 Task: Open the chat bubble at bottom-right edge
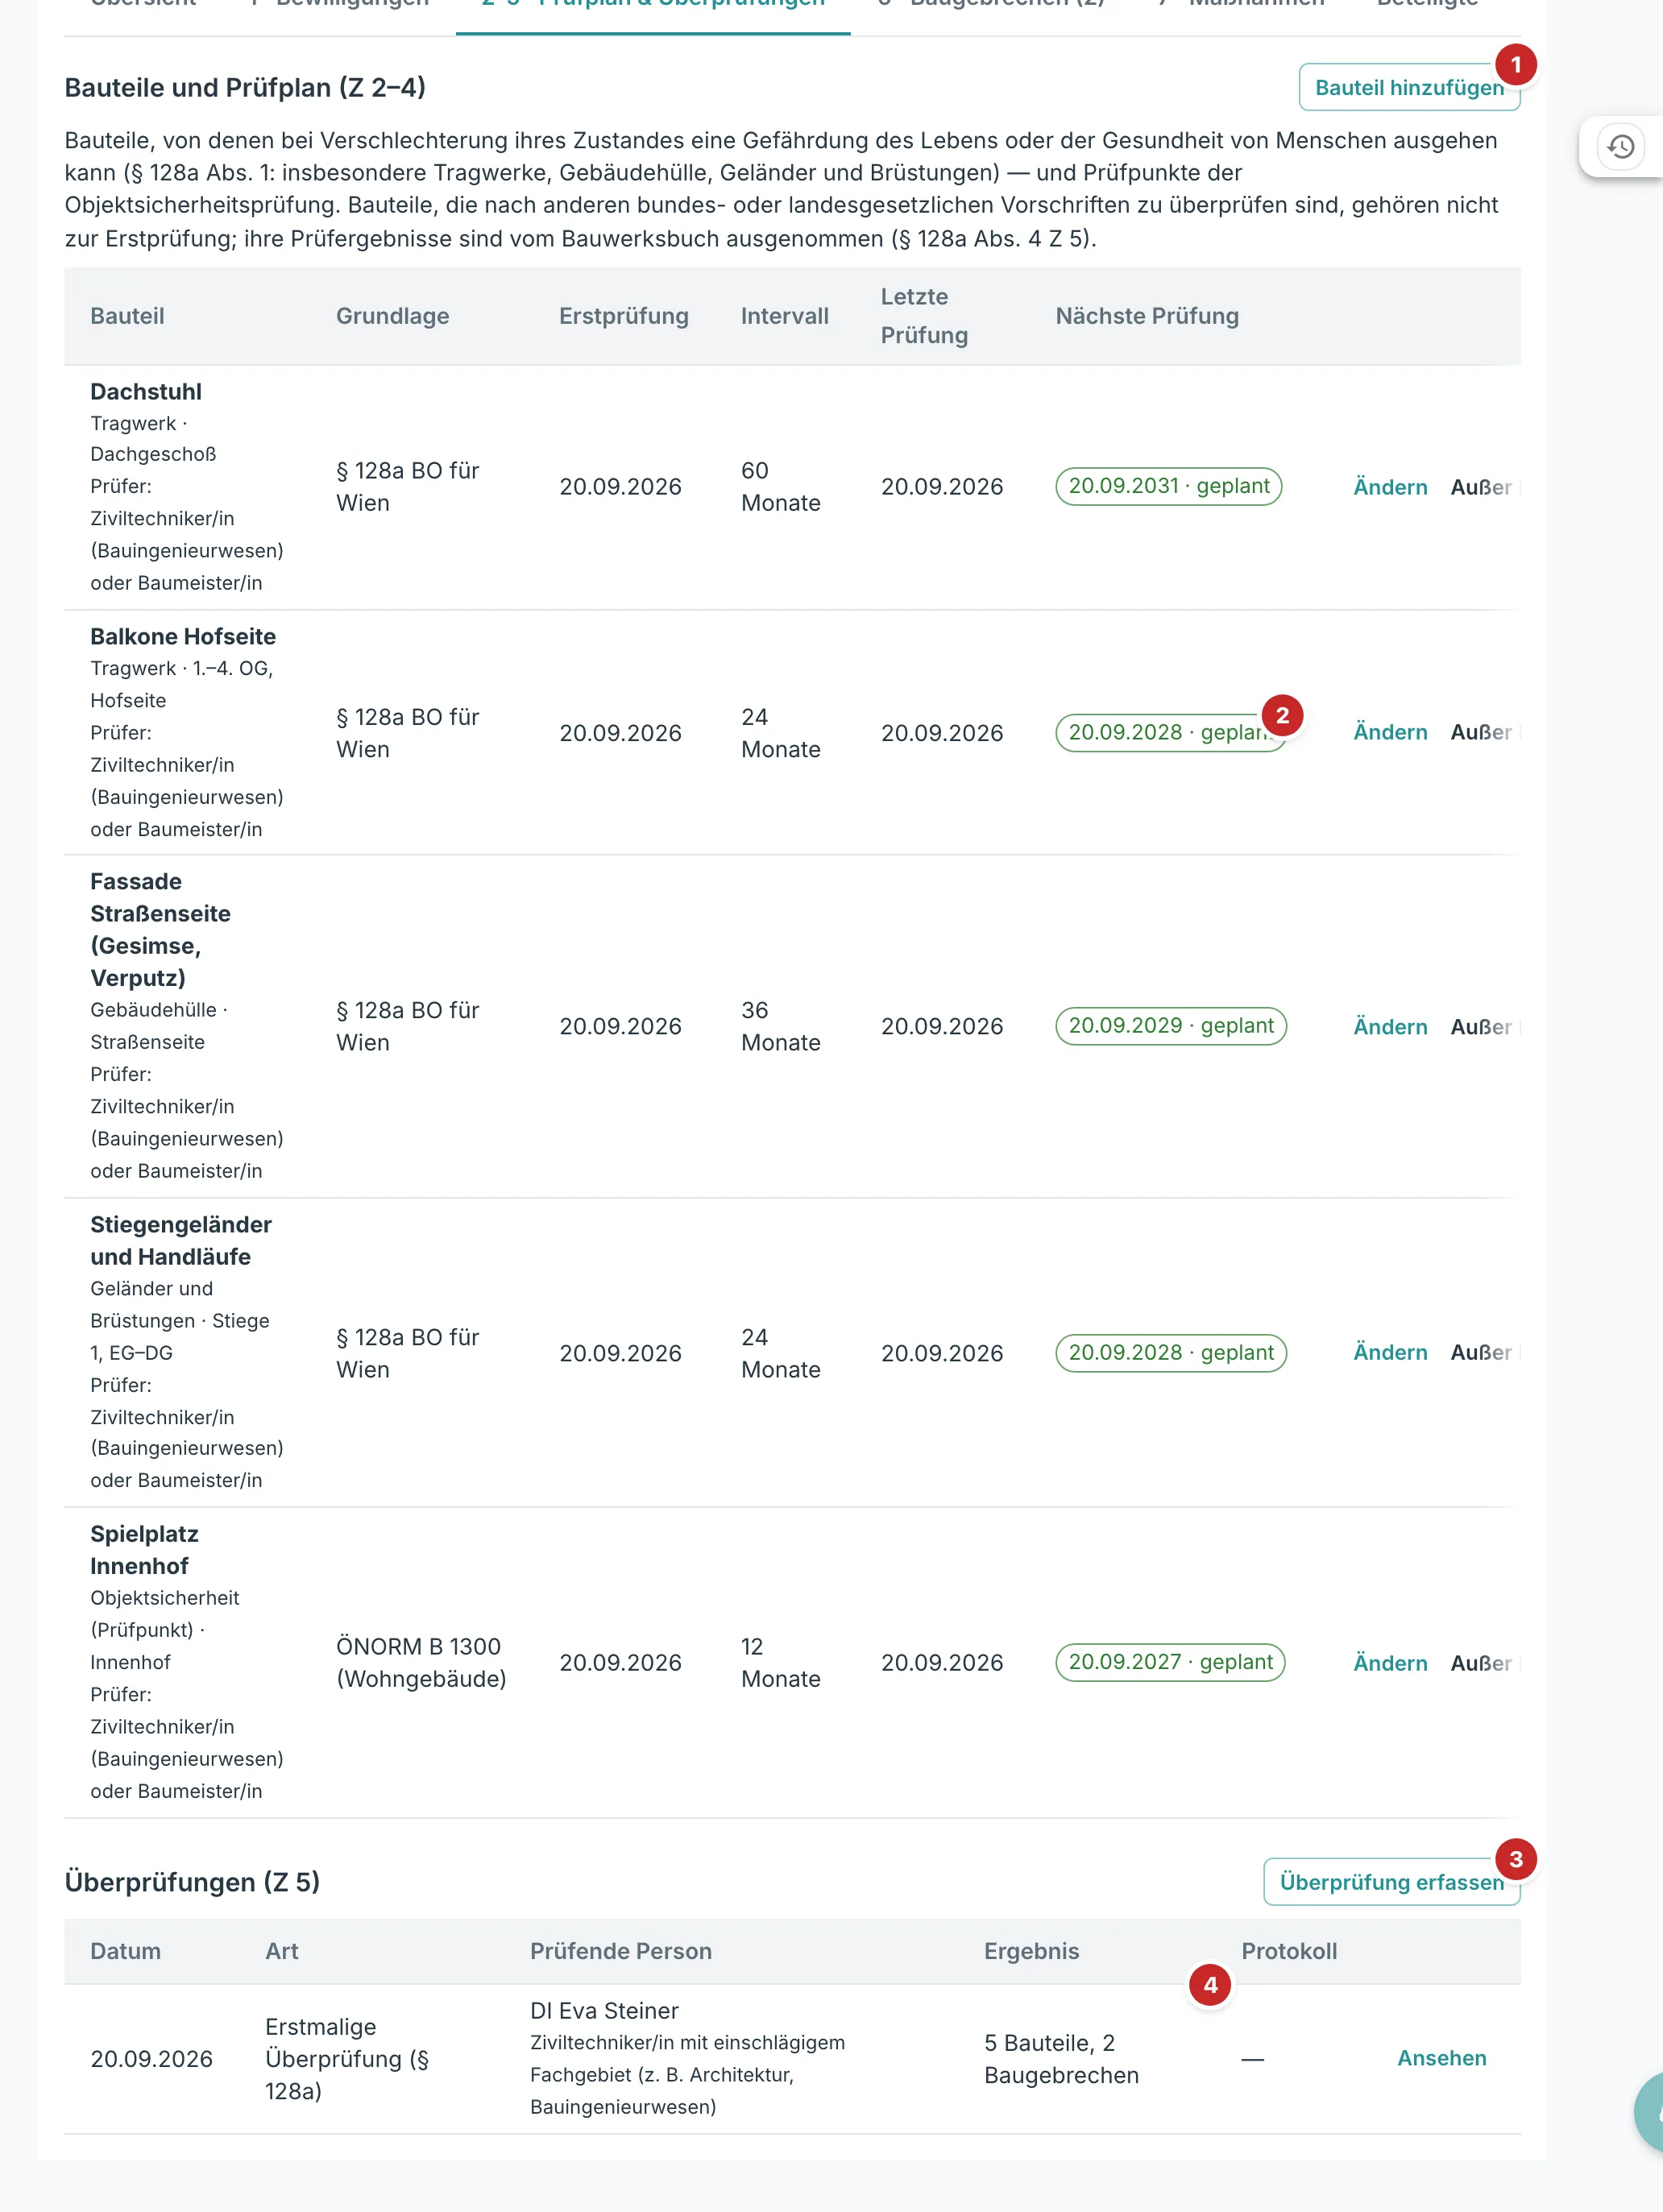(x=1650, y=2112)
